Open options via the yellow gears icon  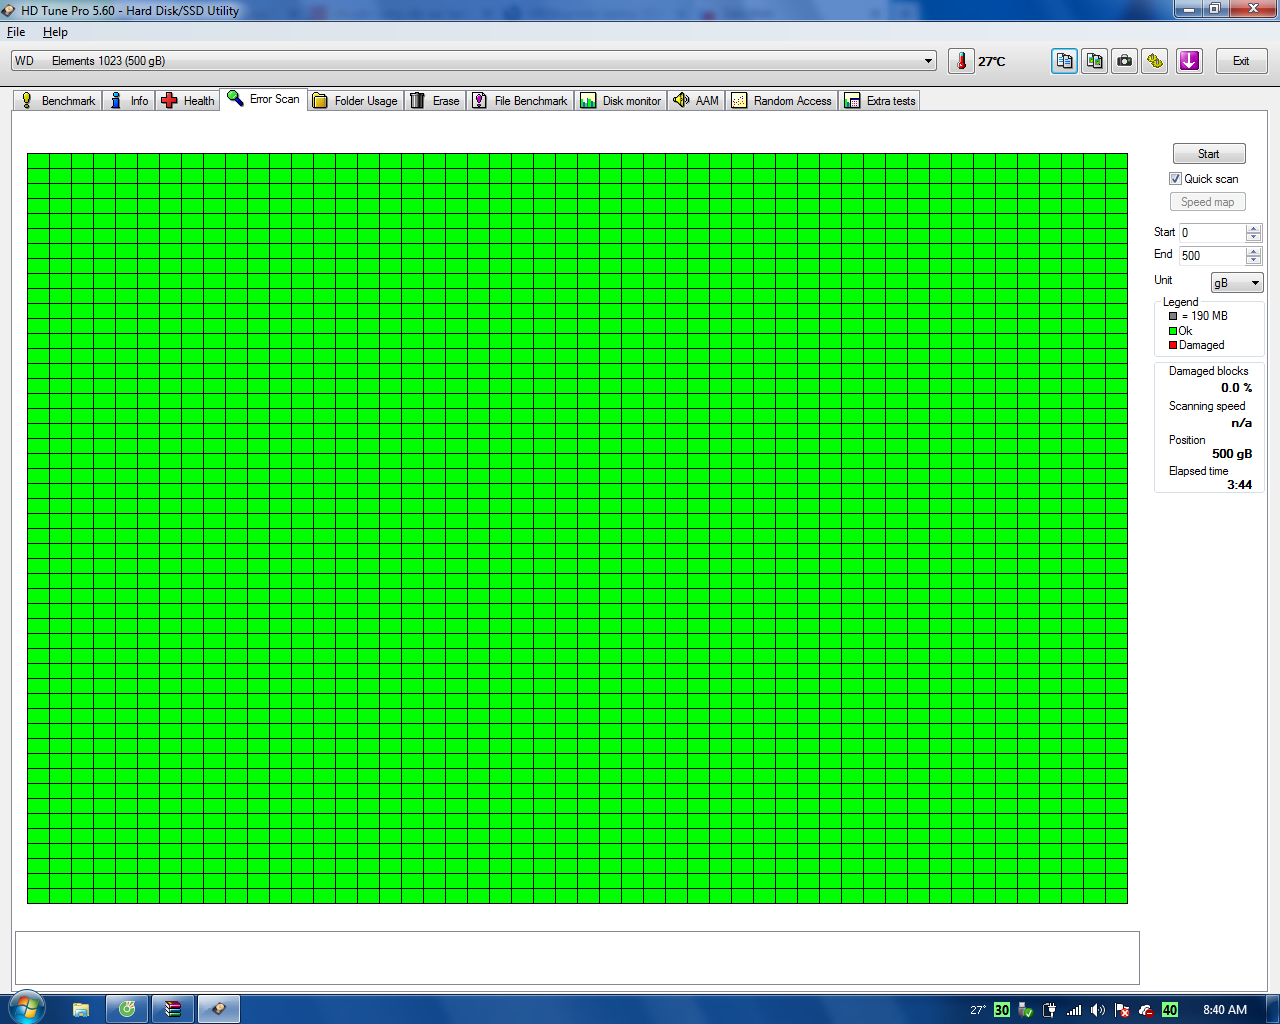coord(1154,61)
